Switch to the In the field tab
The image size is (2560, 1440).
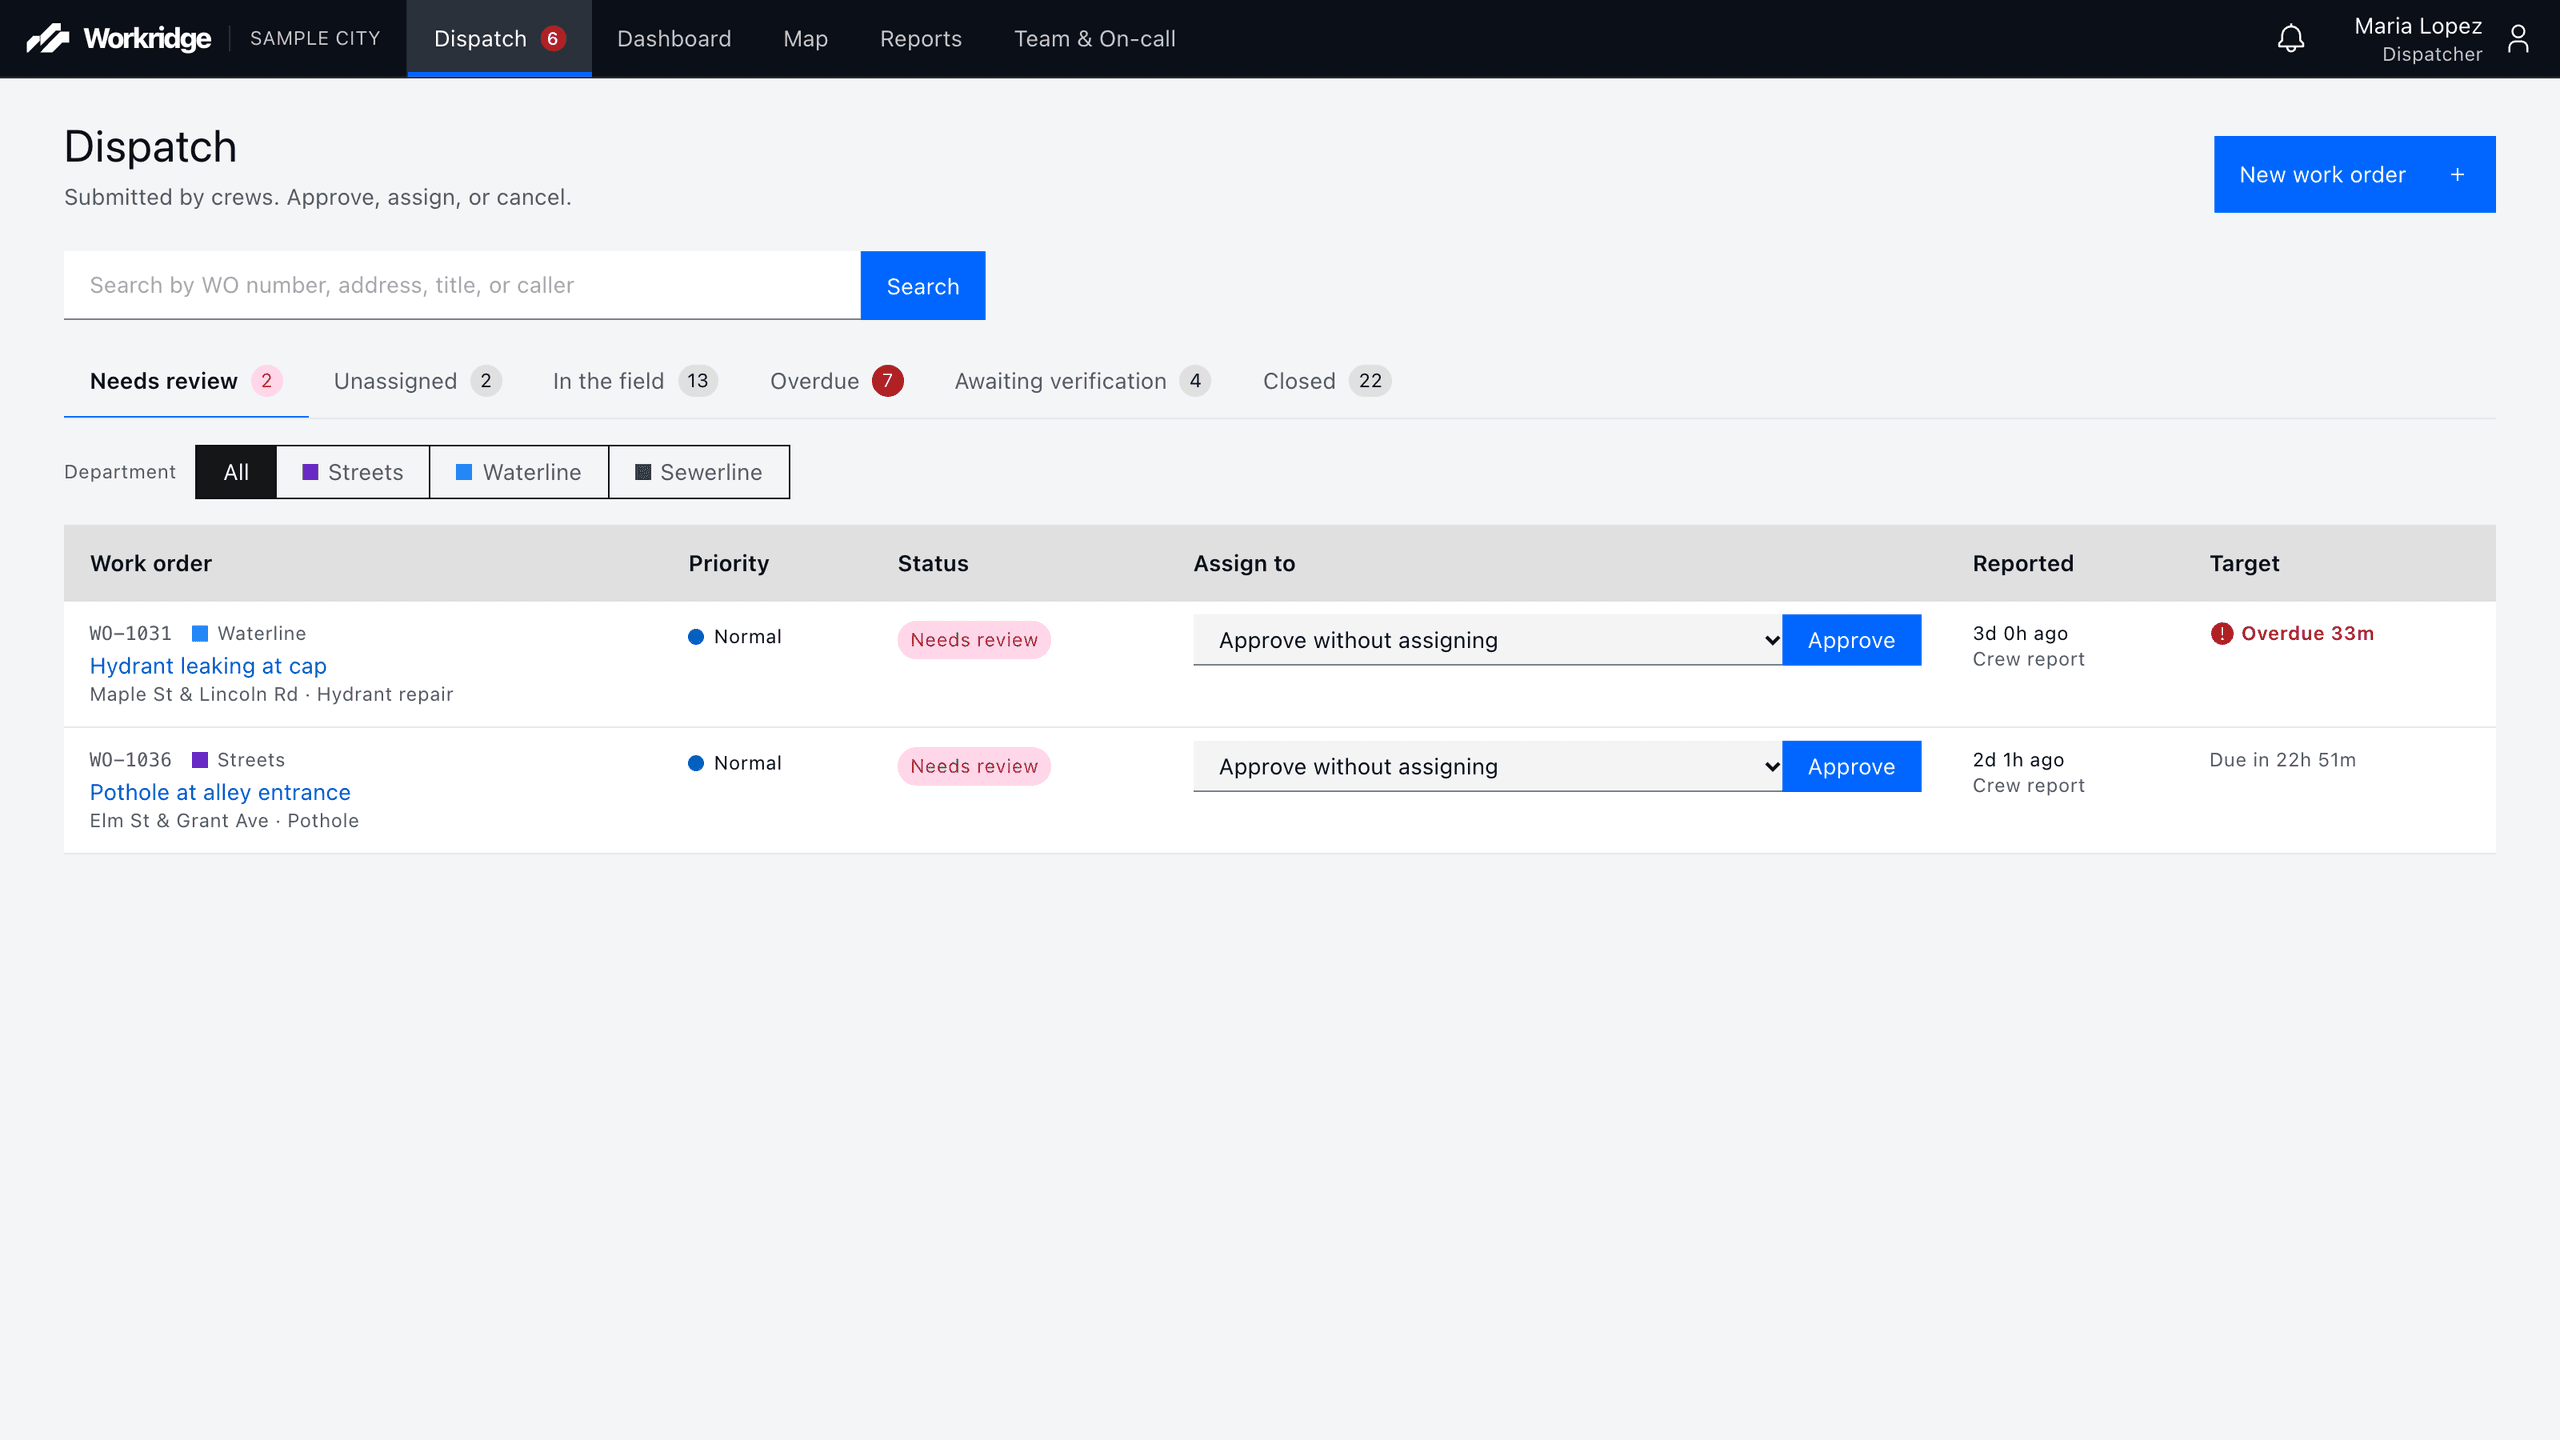(x=635, y=381)
